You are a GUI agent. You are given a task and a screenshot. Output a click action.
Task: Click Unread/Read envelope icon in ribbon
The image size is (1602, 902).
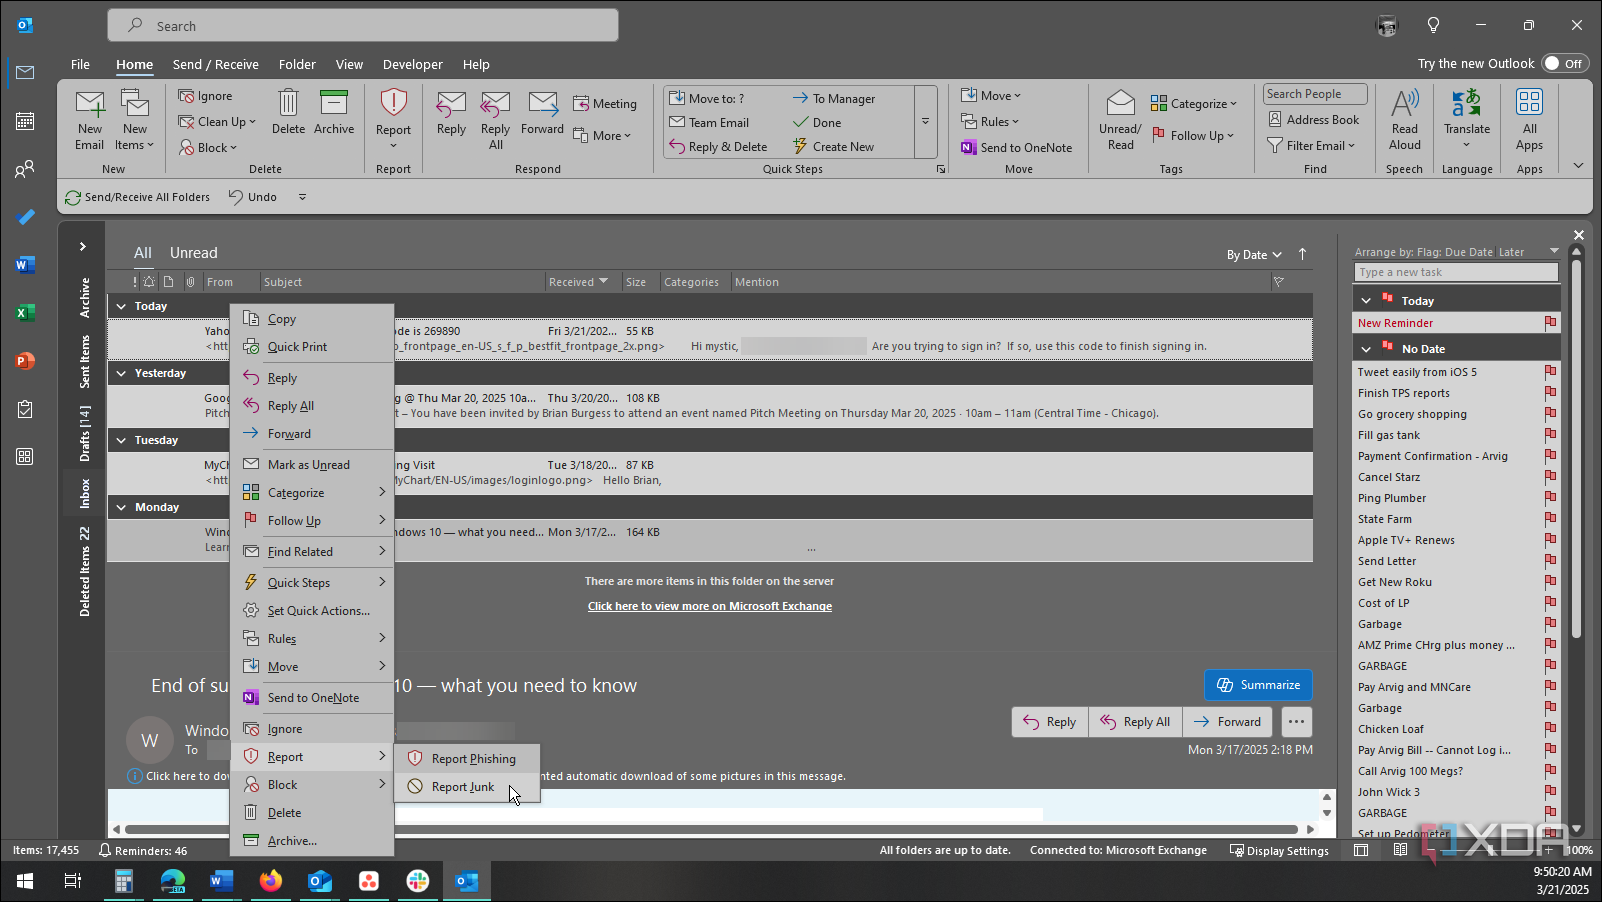1120,120
